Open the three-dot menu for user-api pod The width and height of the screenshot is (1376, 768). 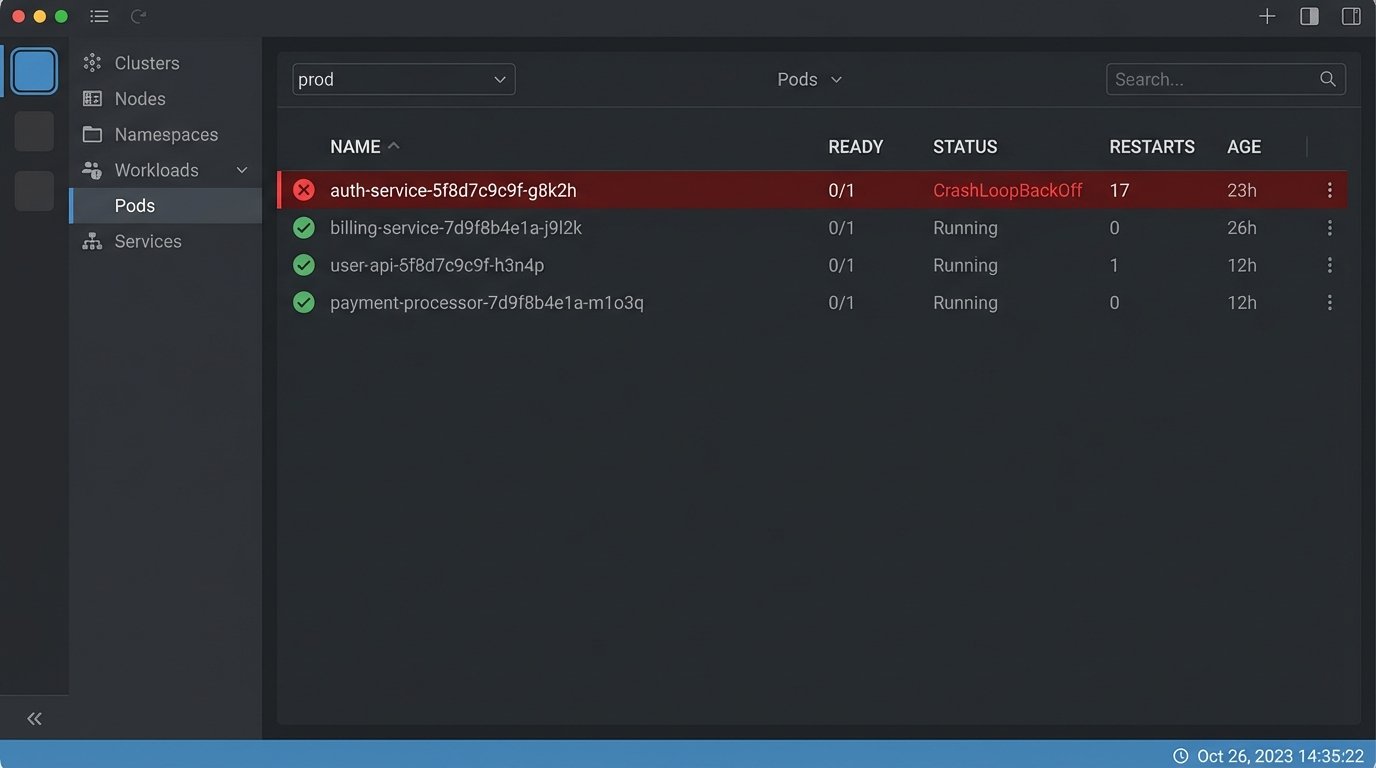click(x=1329, y=265)
